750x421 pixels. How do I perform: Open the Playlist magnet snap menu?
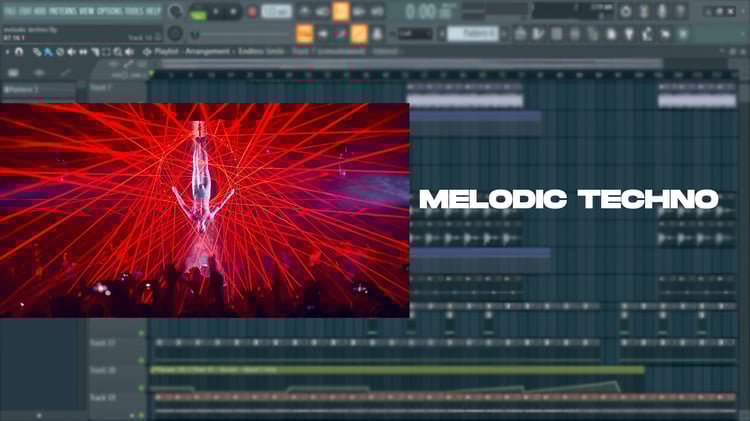19,51
